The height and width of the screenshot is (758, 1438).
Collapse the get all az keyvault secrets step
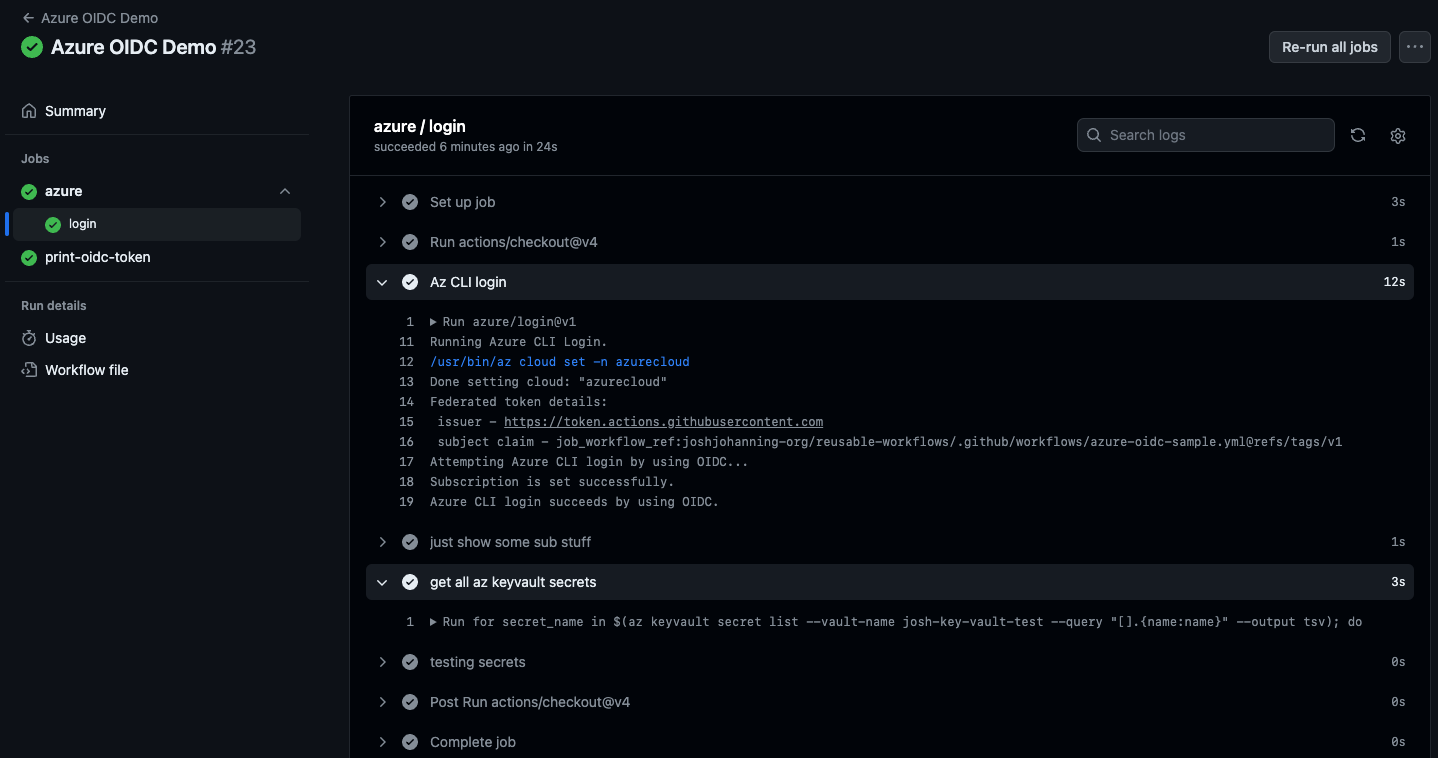coord(382,582)
